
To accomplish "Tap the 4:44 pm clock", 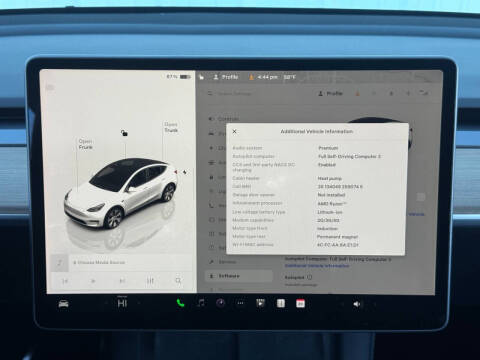I will tap(267, 77).
